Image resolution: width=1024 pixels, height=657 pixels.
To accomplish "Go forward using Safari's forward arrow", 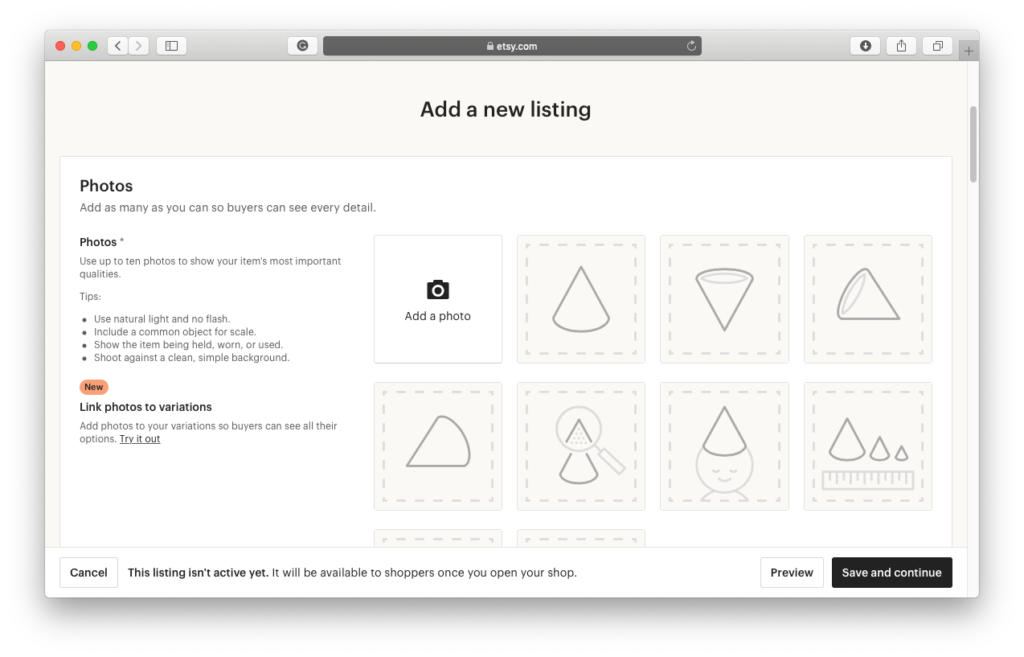I will click(139, 46).
